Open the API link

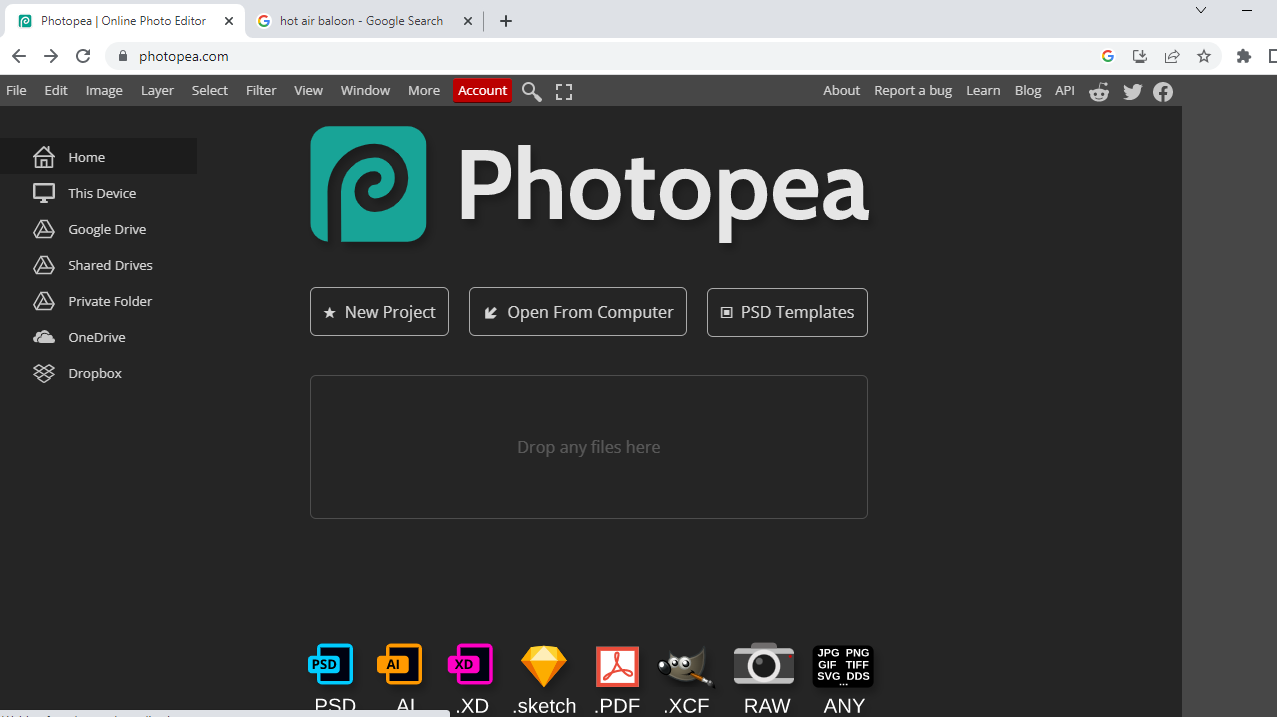[1065, 90]
